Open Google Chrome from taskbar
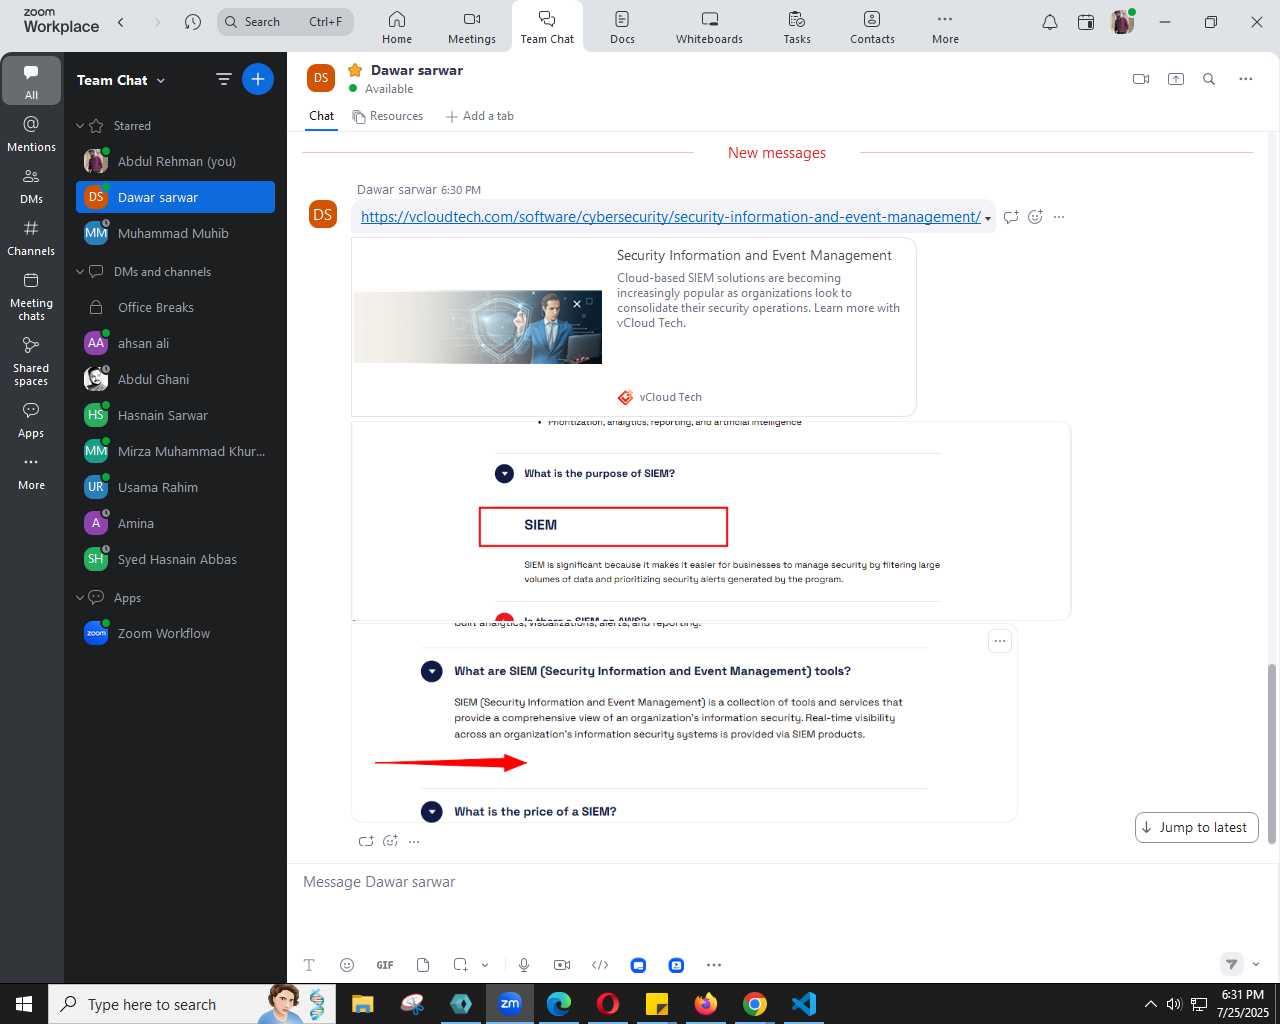 [755, 1004]
